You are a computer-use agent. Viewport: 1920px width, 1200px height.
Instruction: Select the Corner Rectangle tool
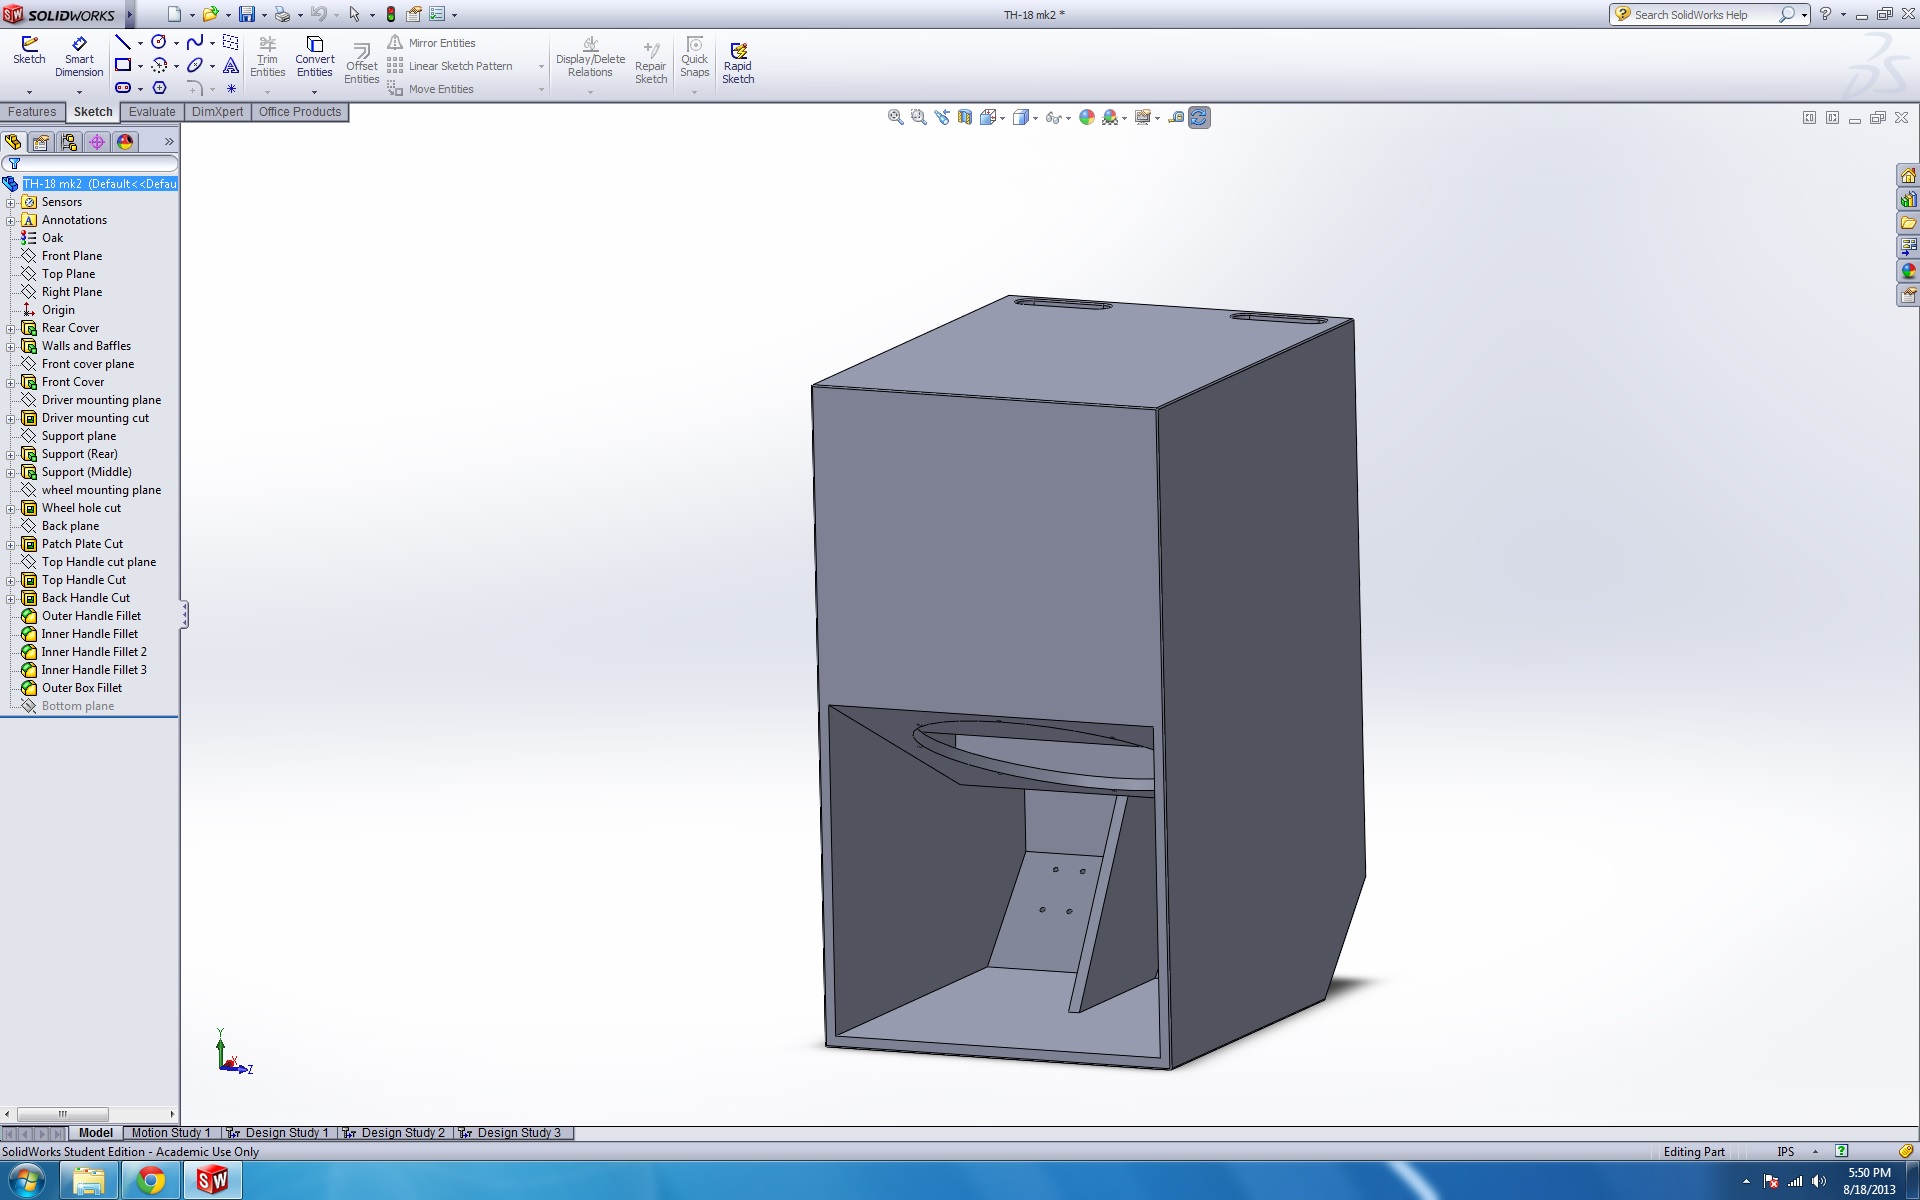122,65
